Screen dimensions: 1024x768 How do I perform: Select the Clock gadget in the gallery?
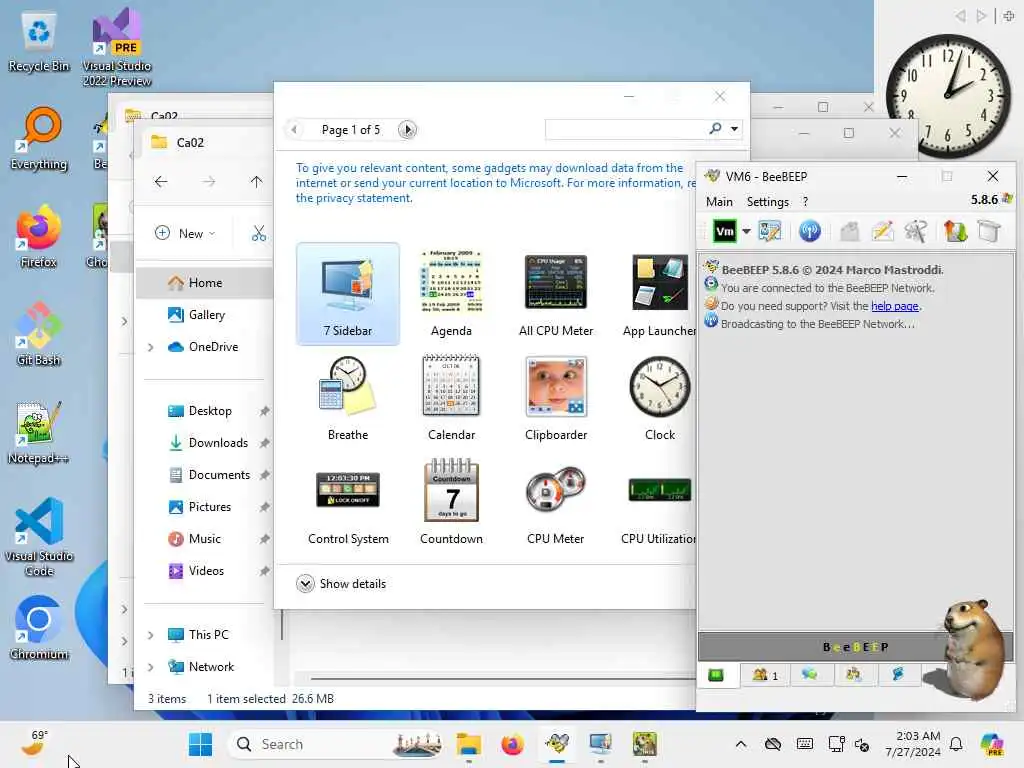point(660,398)
